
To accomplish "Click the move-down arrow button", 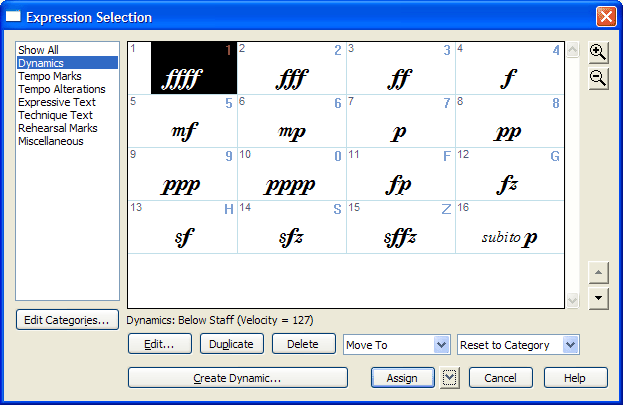I will (x=598, y=297).
